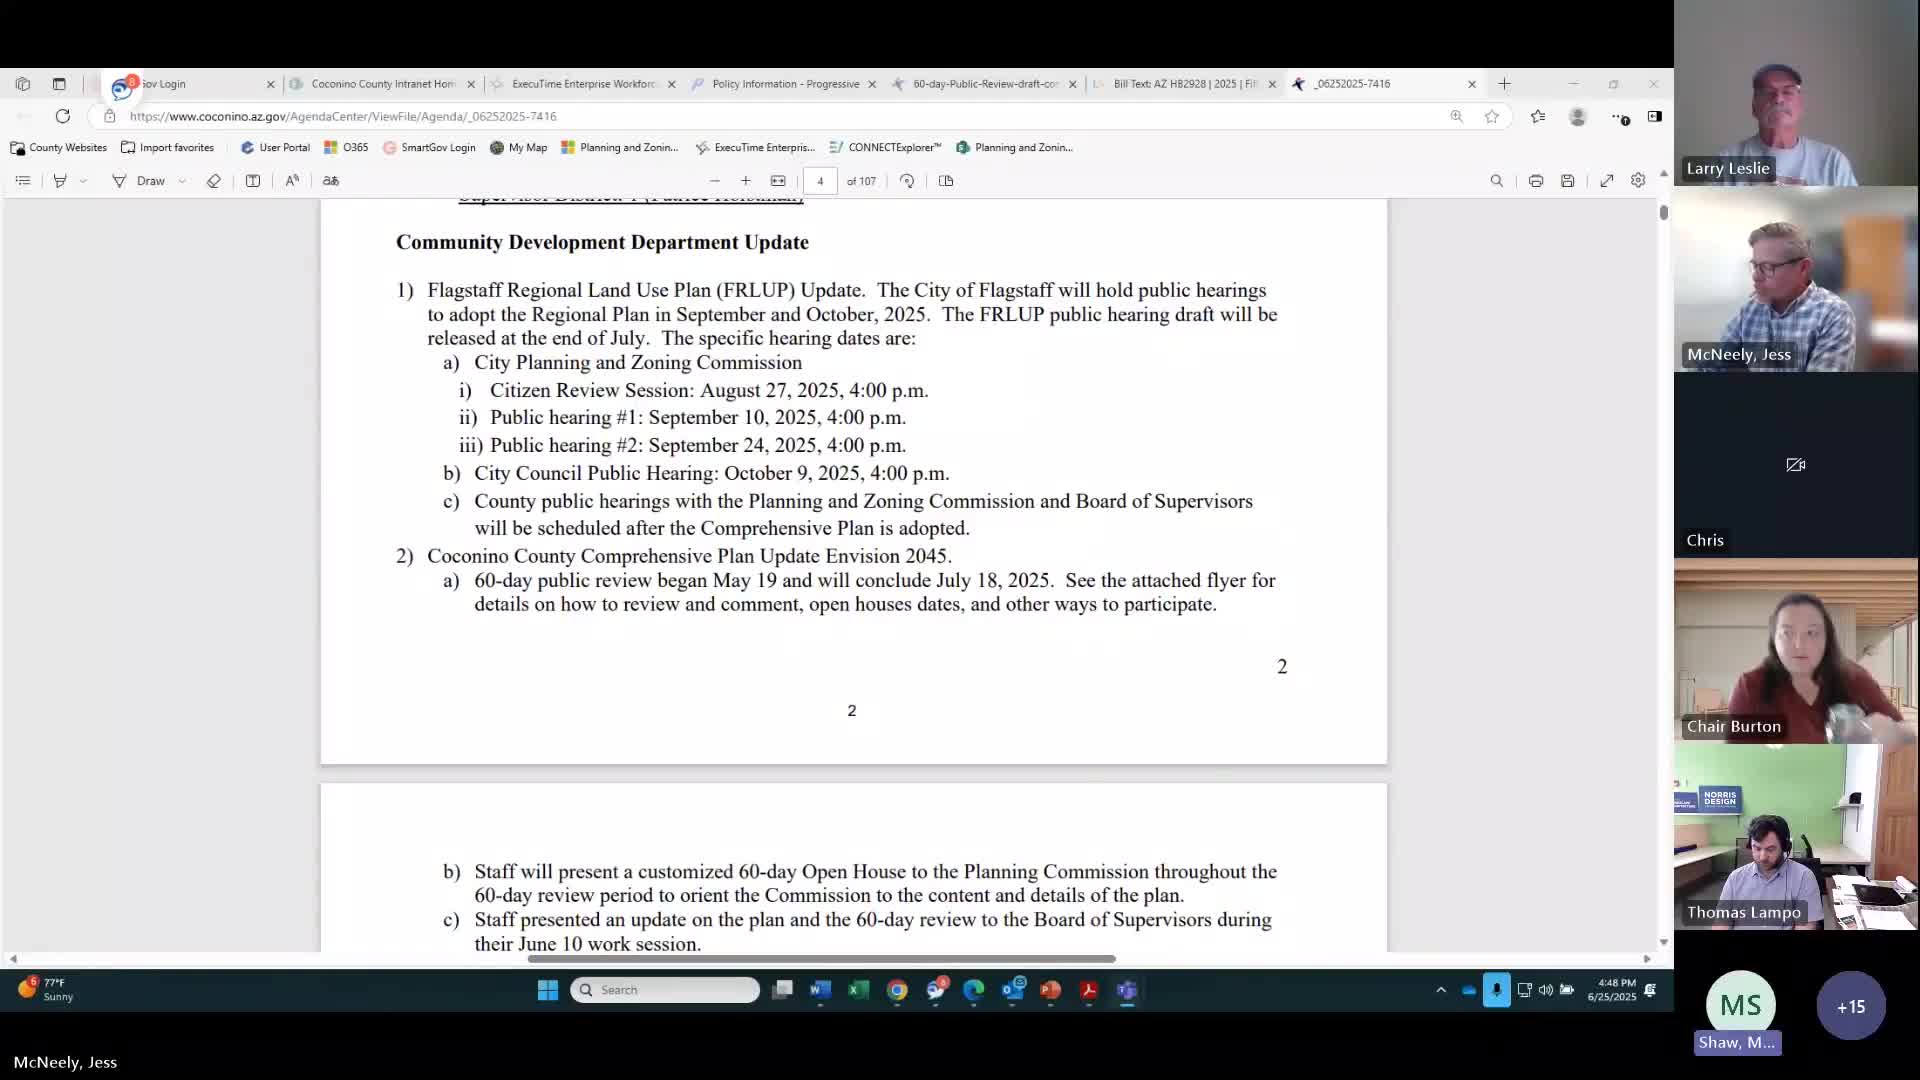Toggle the page view layout button
Viewport: 1920px width, 1080px height.
click(x=946, y=181)
